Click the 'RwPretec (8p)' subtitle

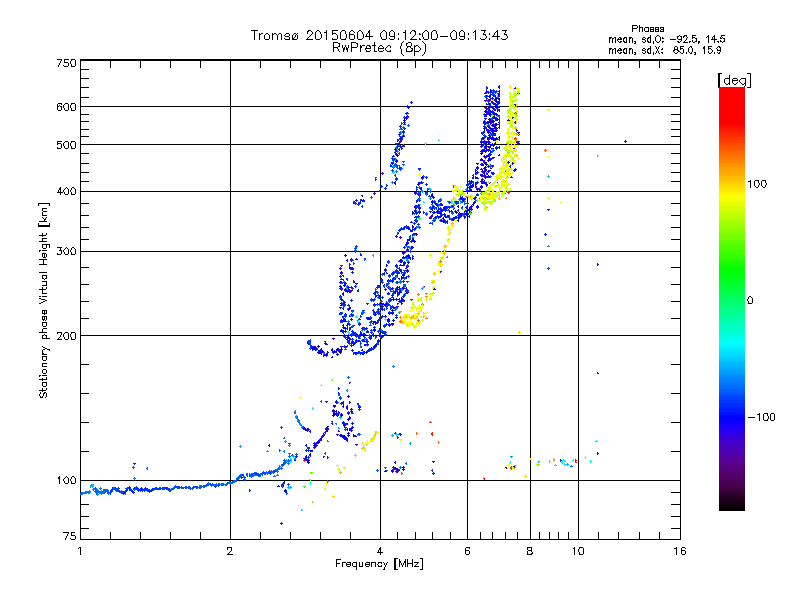point(379,48)
